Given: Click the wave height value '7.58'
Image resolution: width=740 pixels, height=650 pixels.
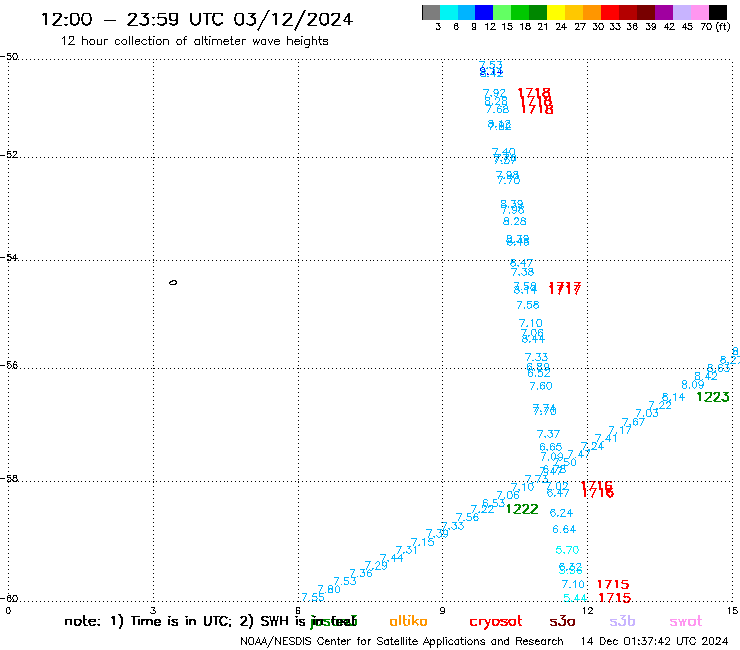Looking at the screenshot, I should tap(528, 305).
